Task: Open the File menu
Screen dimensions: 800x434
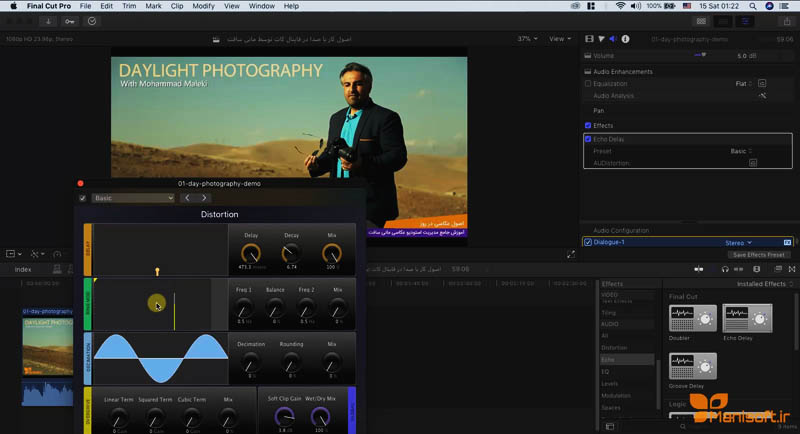Action: 85,6
